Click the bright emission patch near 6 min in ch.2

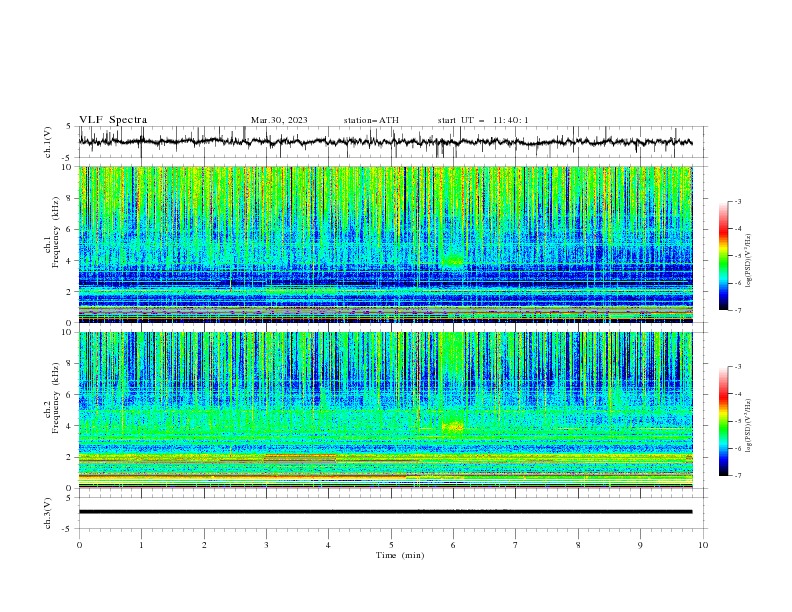pos(453,426)
